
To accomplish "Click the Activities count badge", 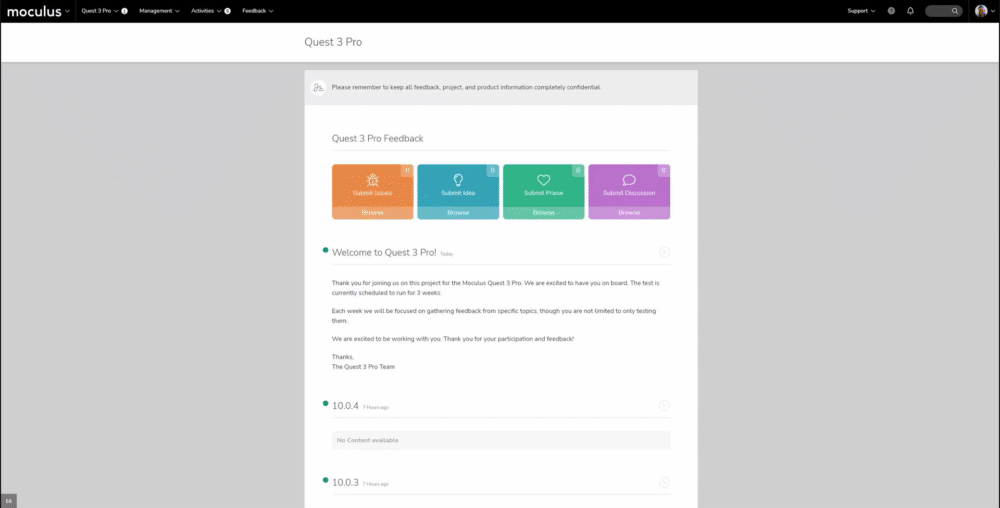I will pyautogui.click(x=227, y=11).
